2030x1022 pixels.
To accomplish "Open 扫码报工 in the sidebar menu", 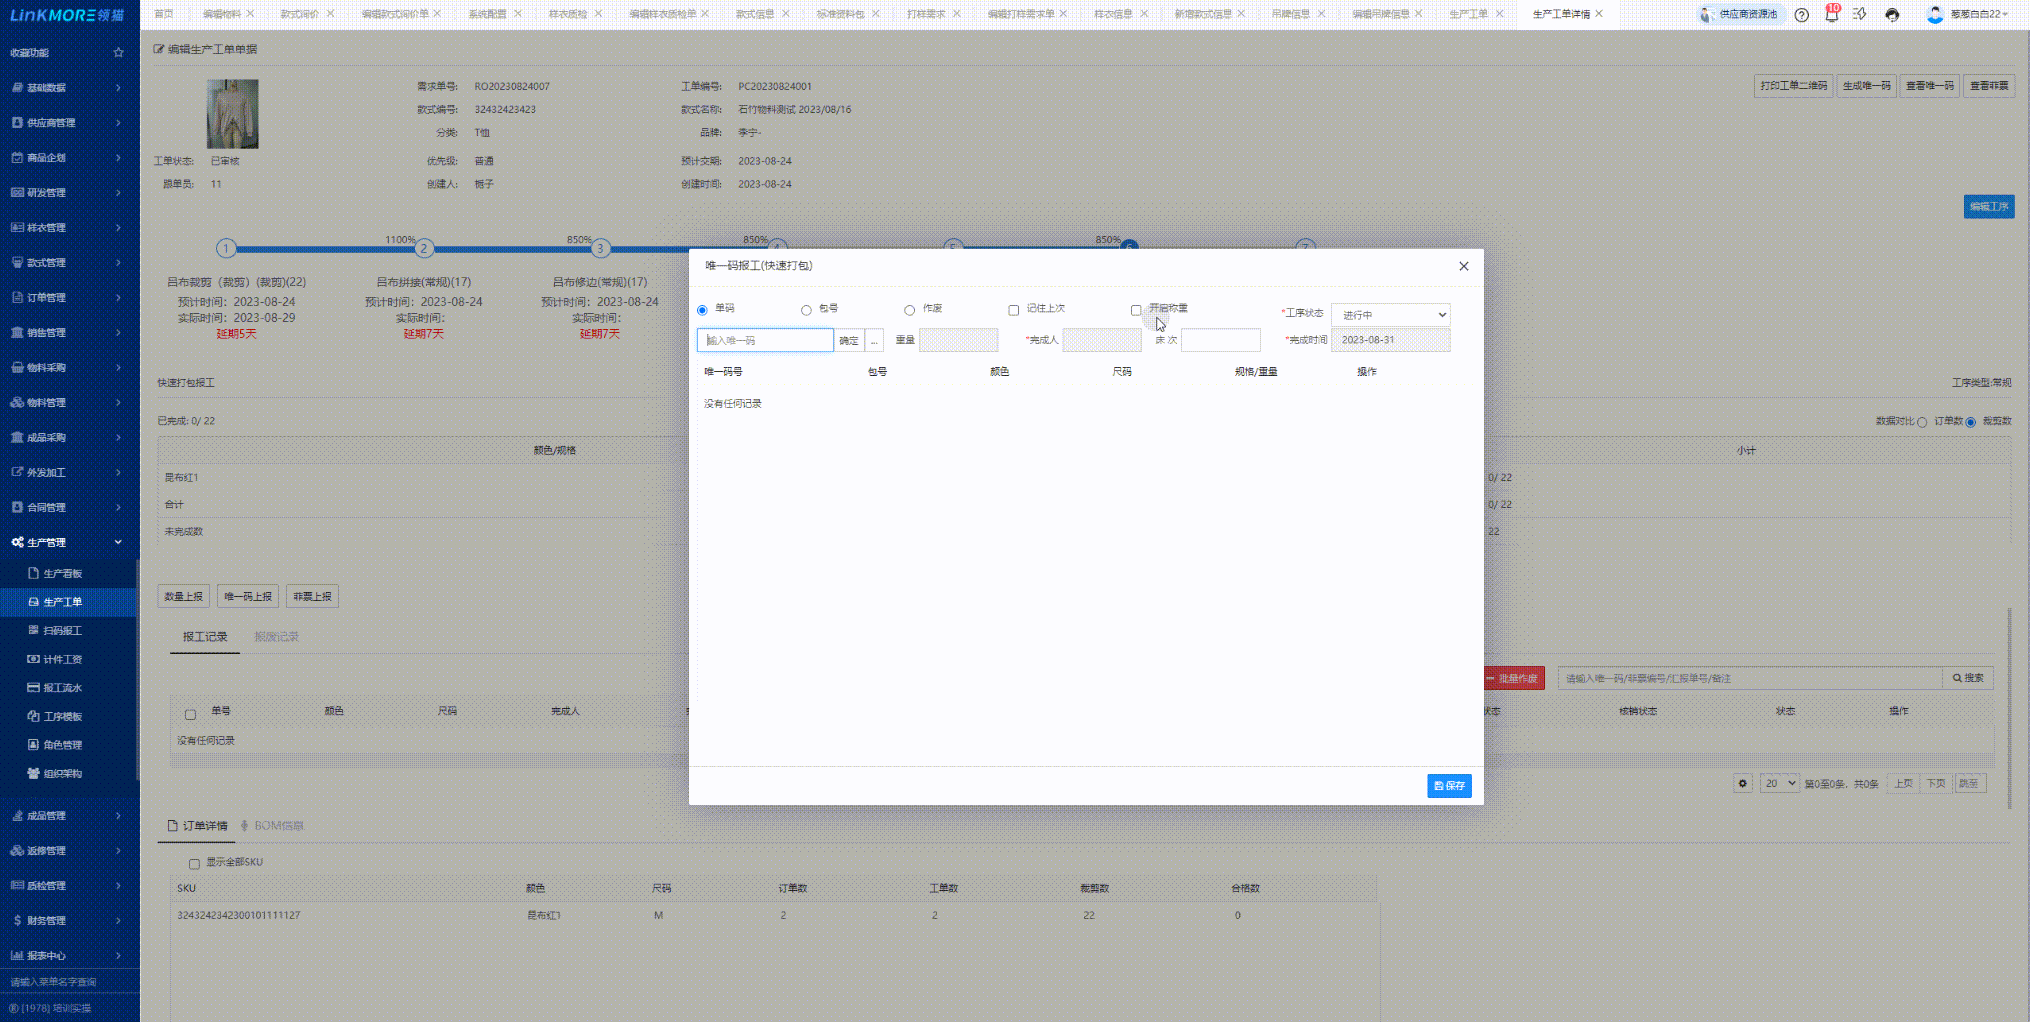I will coord(62,631).
